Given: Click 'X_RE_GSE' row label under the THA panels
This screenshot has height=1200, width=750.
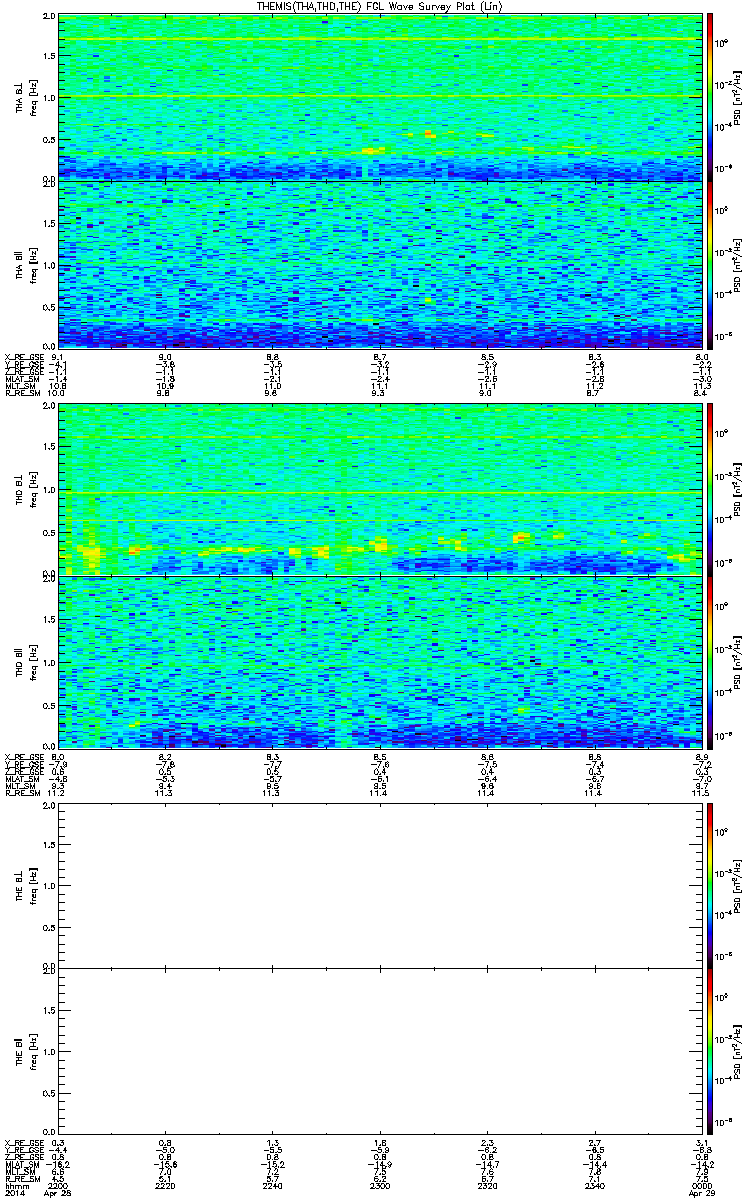Looking at the screenshot, I should pyautogui.click(x=22, y=357).
